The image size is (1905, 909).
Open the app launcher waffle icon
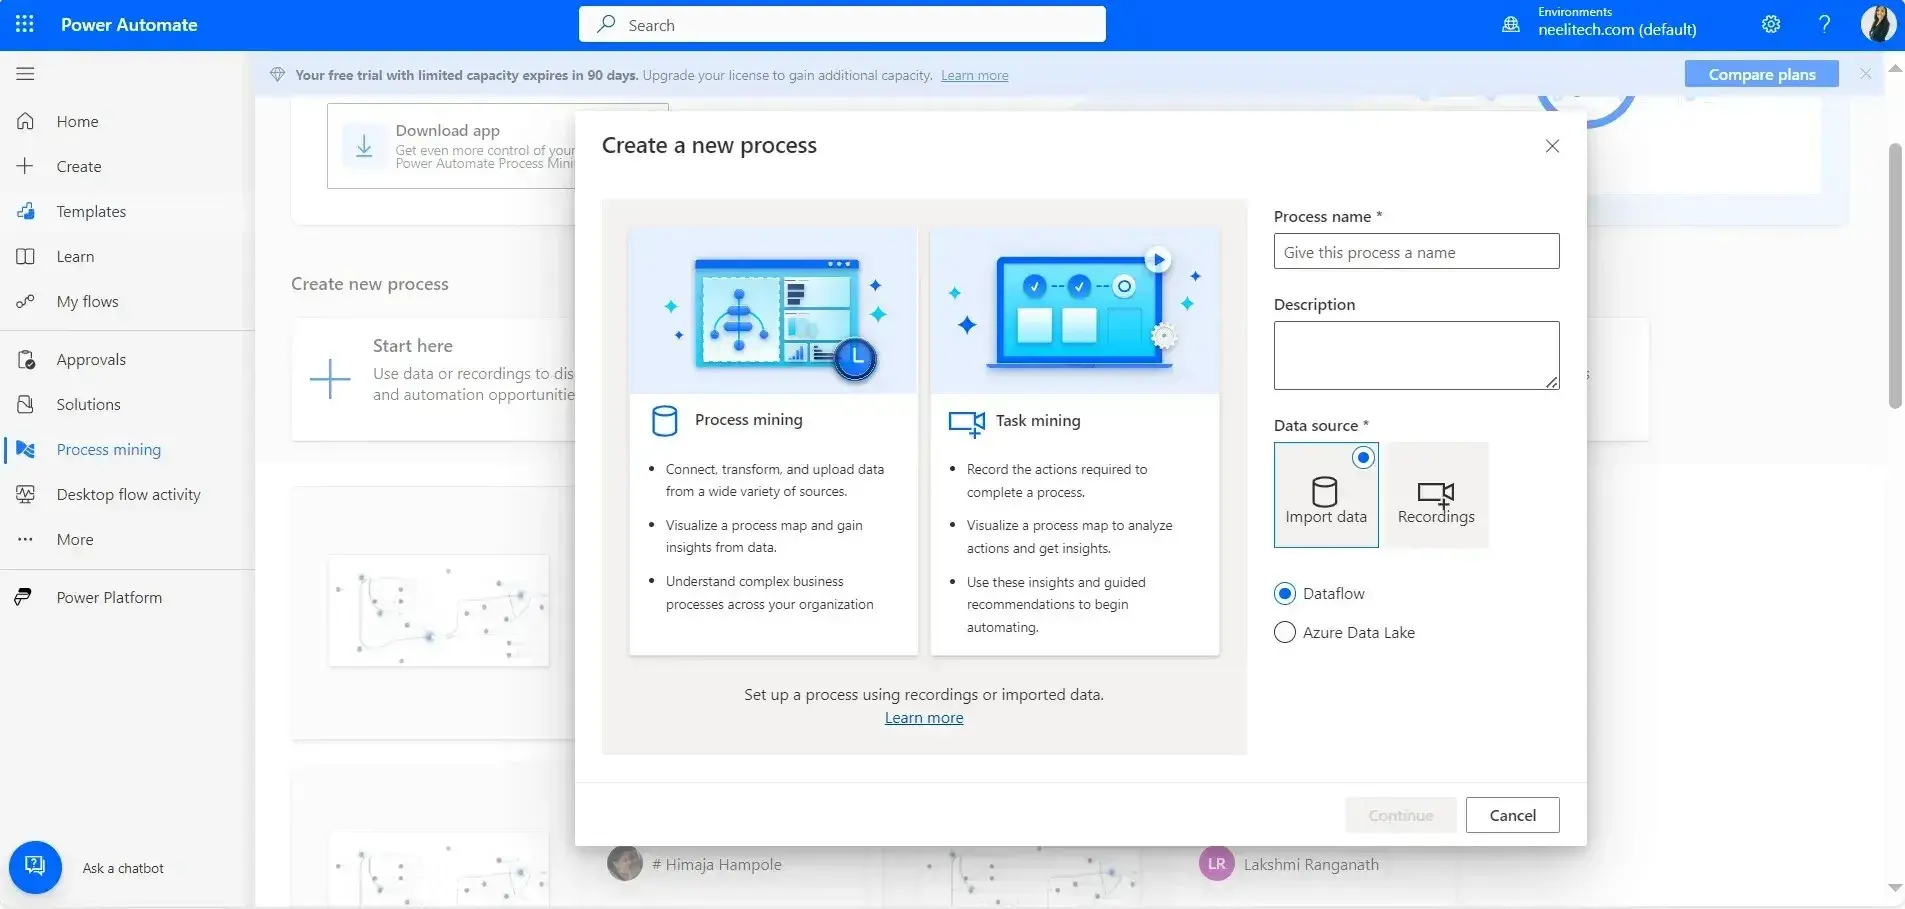(25, 24)
